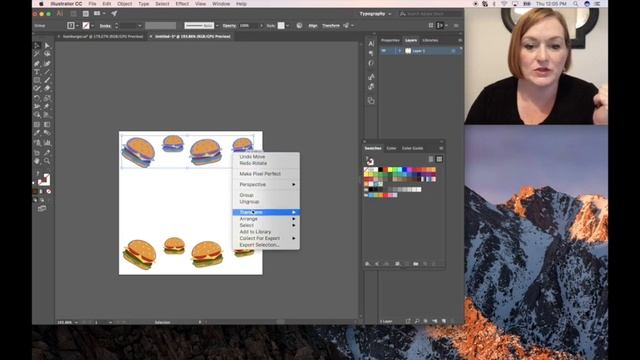The width and height of the screenshot is (640, 360).
Task: Select the Eraser tool
Action: 47,89
